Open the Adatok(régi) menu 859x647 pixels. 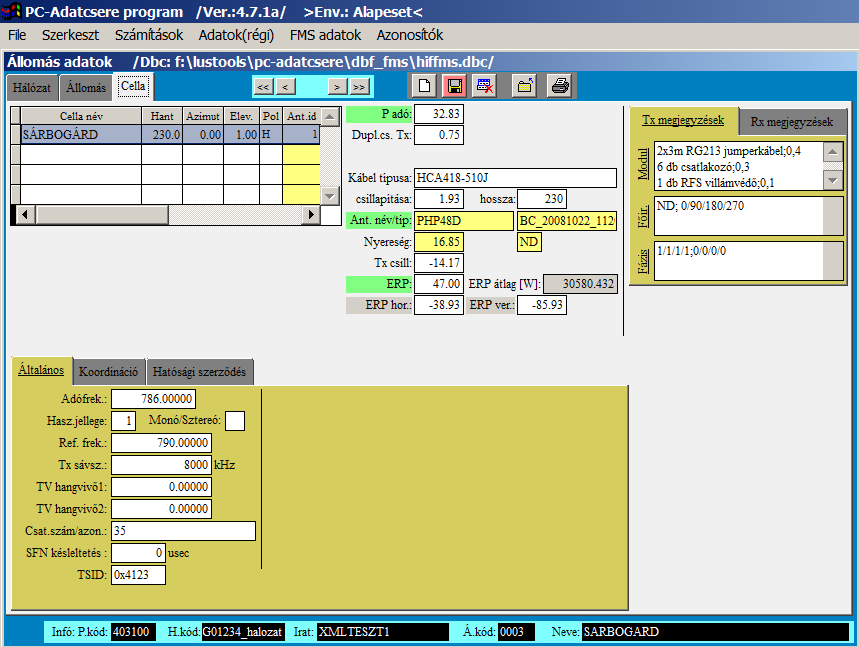point(236,35)
